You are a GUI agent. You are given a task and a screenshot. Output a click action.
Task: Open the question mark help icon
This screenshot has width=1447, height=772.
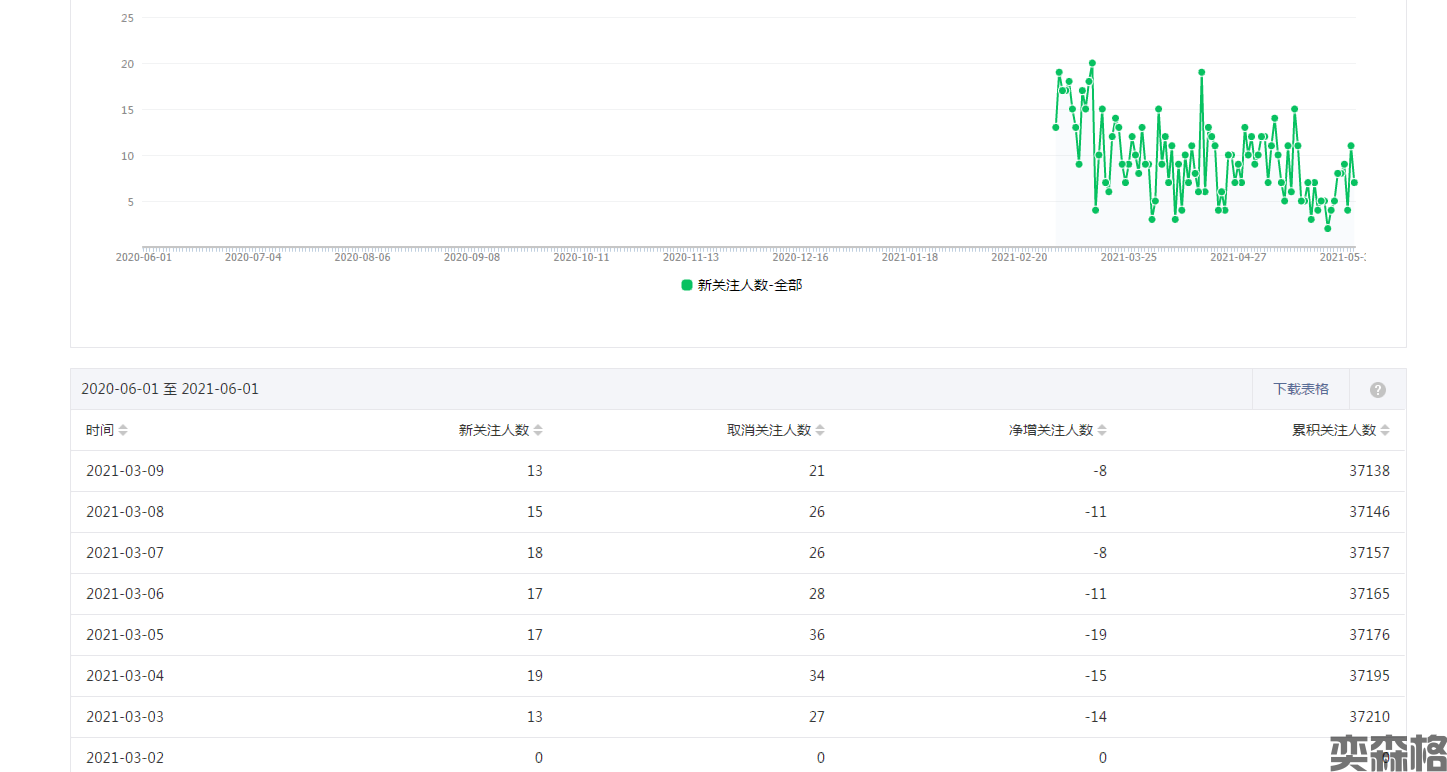click(x=1377, y=389)
